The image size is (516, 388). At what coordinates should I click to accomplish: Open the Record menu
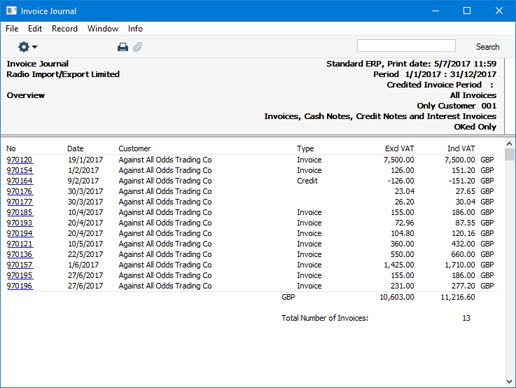point(64,29)
